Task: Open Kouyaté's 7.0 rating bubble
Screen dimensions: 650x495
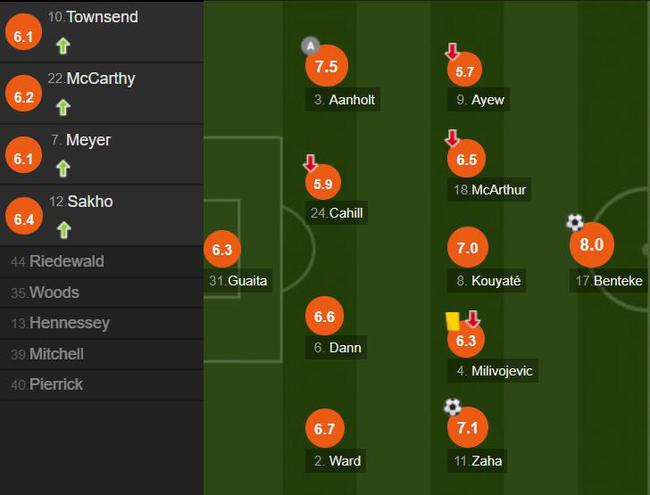Action: click(x=468, y=248)
